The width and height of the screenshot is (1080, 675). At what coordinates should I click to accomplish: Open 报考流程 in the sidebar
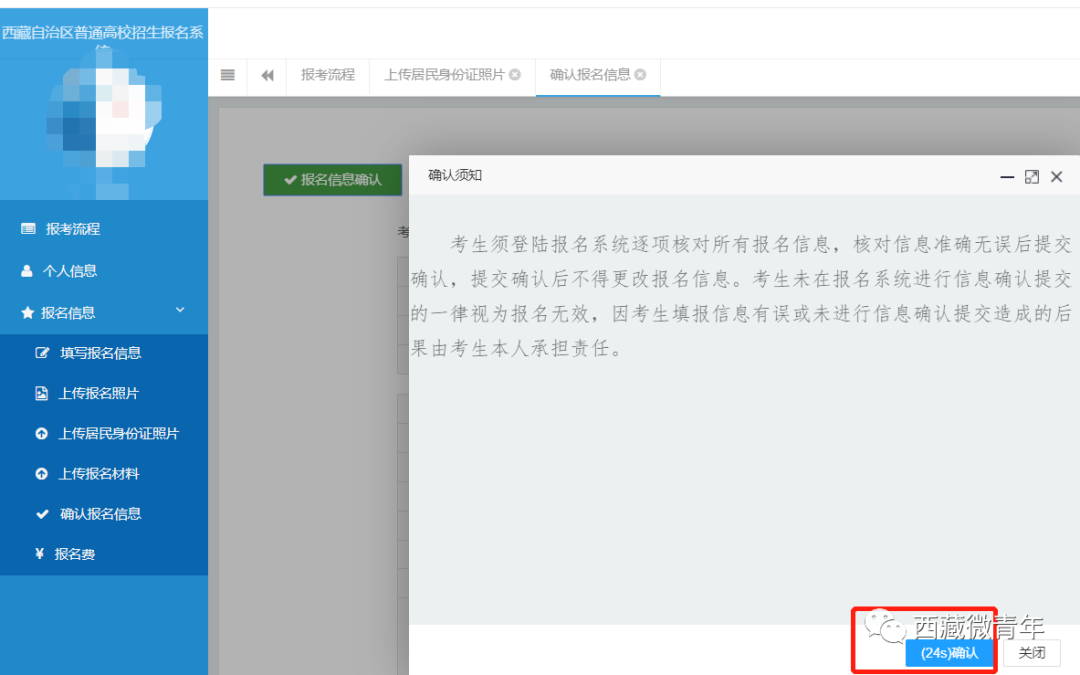point(72,229)
